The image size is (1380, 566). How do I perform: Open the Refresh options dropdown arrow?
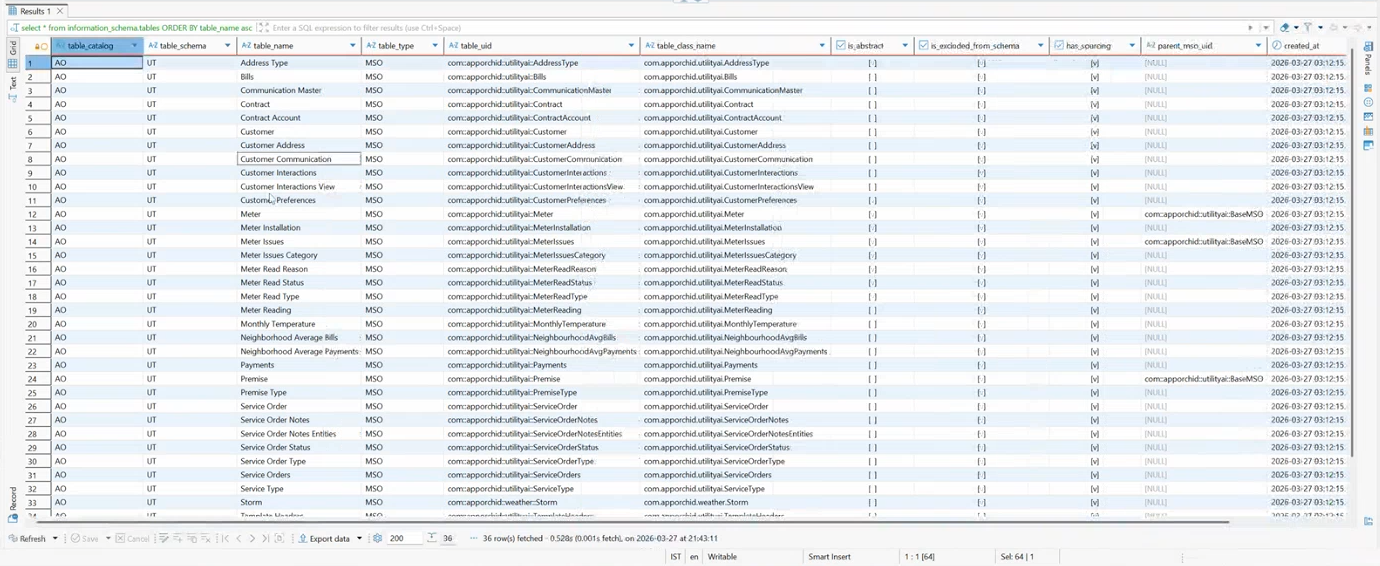[55, 538]
